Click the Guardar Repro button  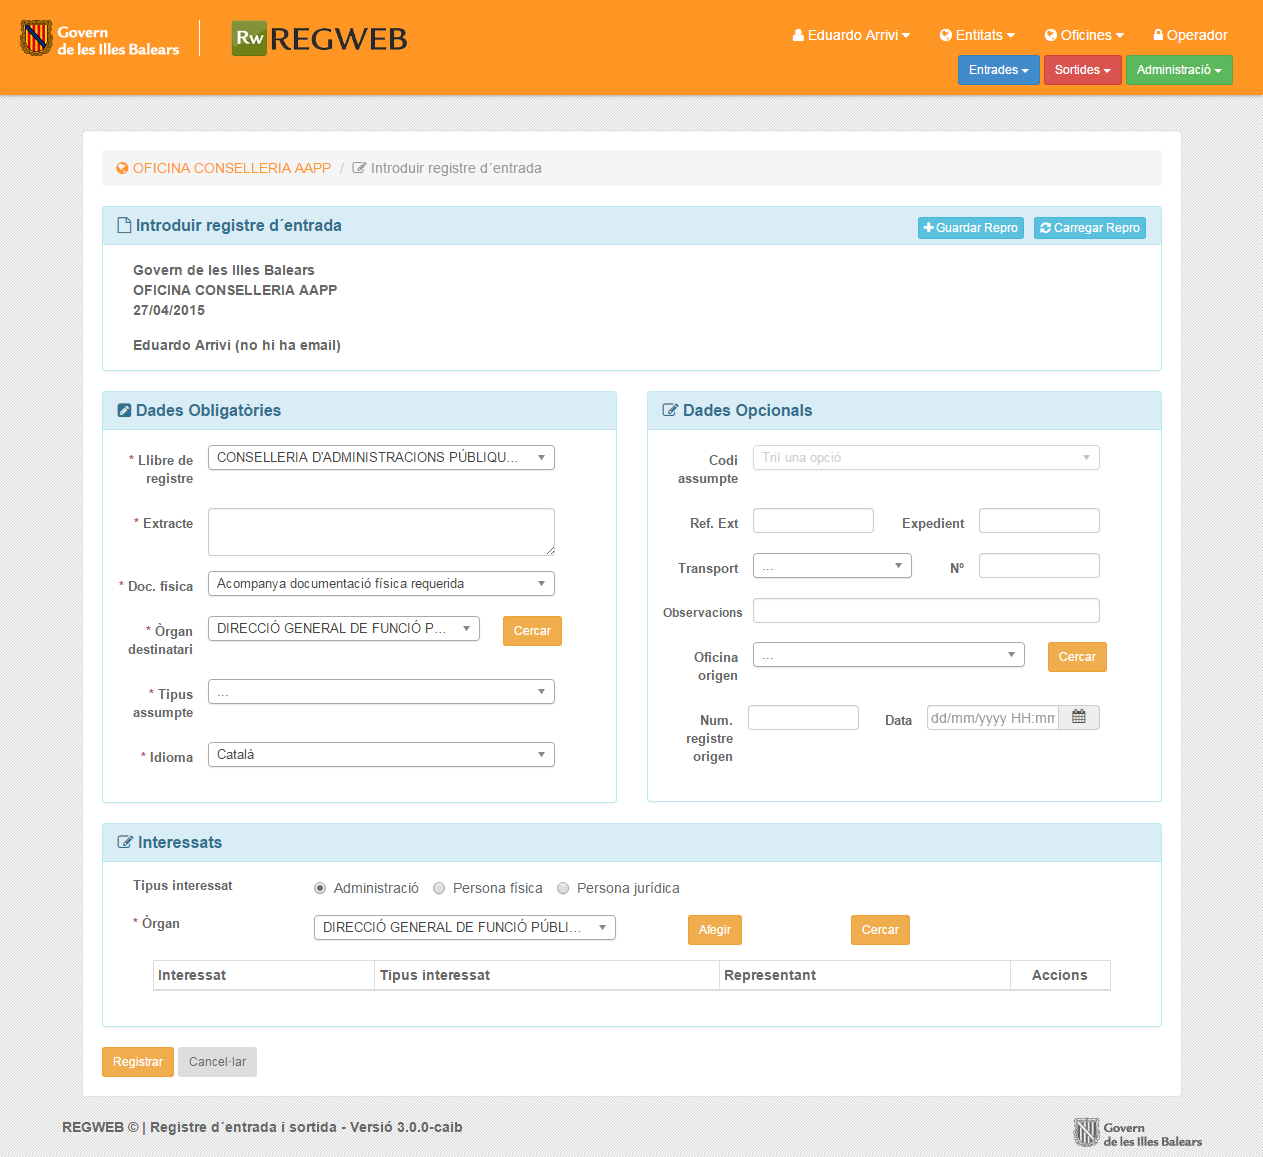[970, 228]
